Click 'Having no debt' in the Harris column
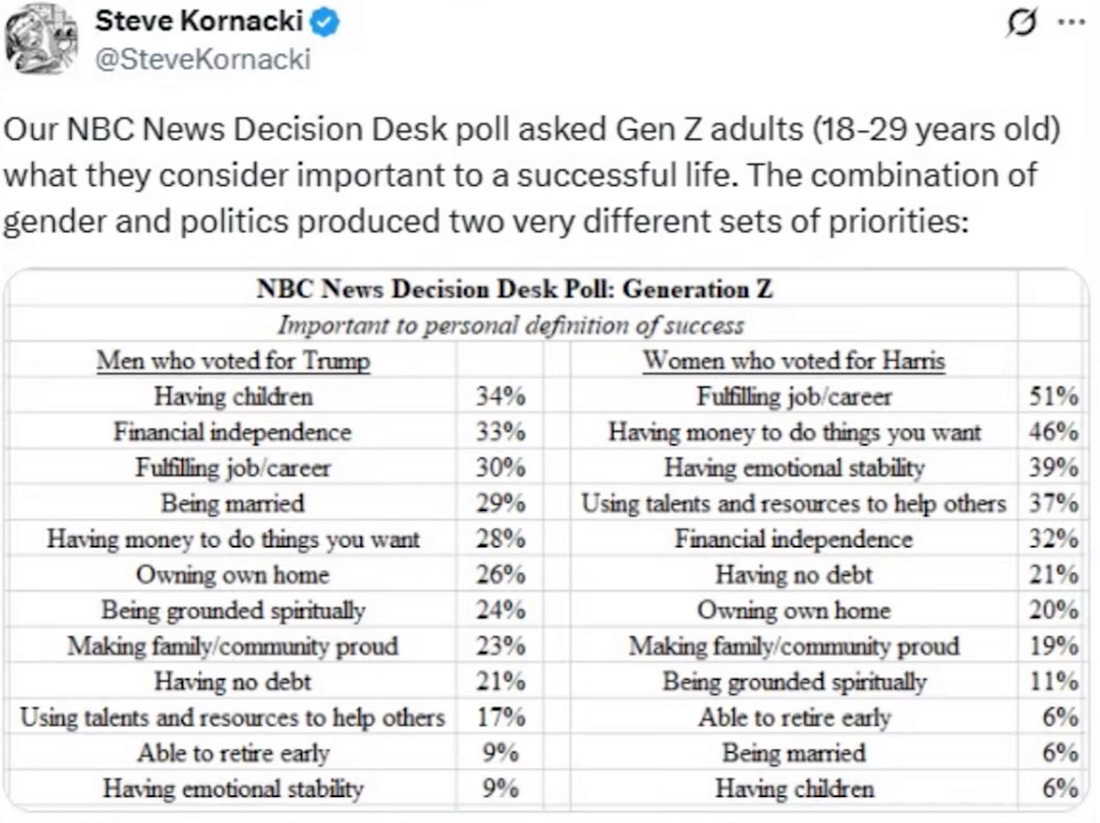This screenshot has height=823, width=1100. pos(794,574)
